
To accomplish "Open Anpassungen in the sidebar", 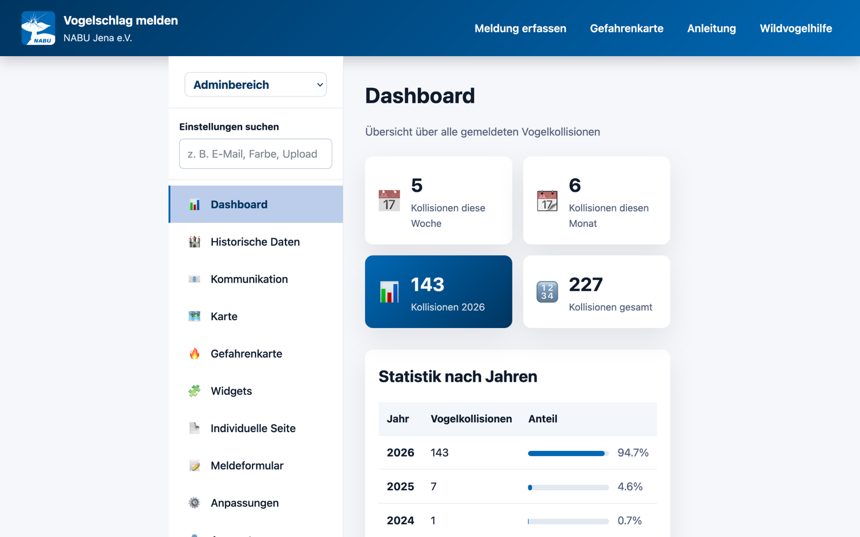I will pos(256,503).
